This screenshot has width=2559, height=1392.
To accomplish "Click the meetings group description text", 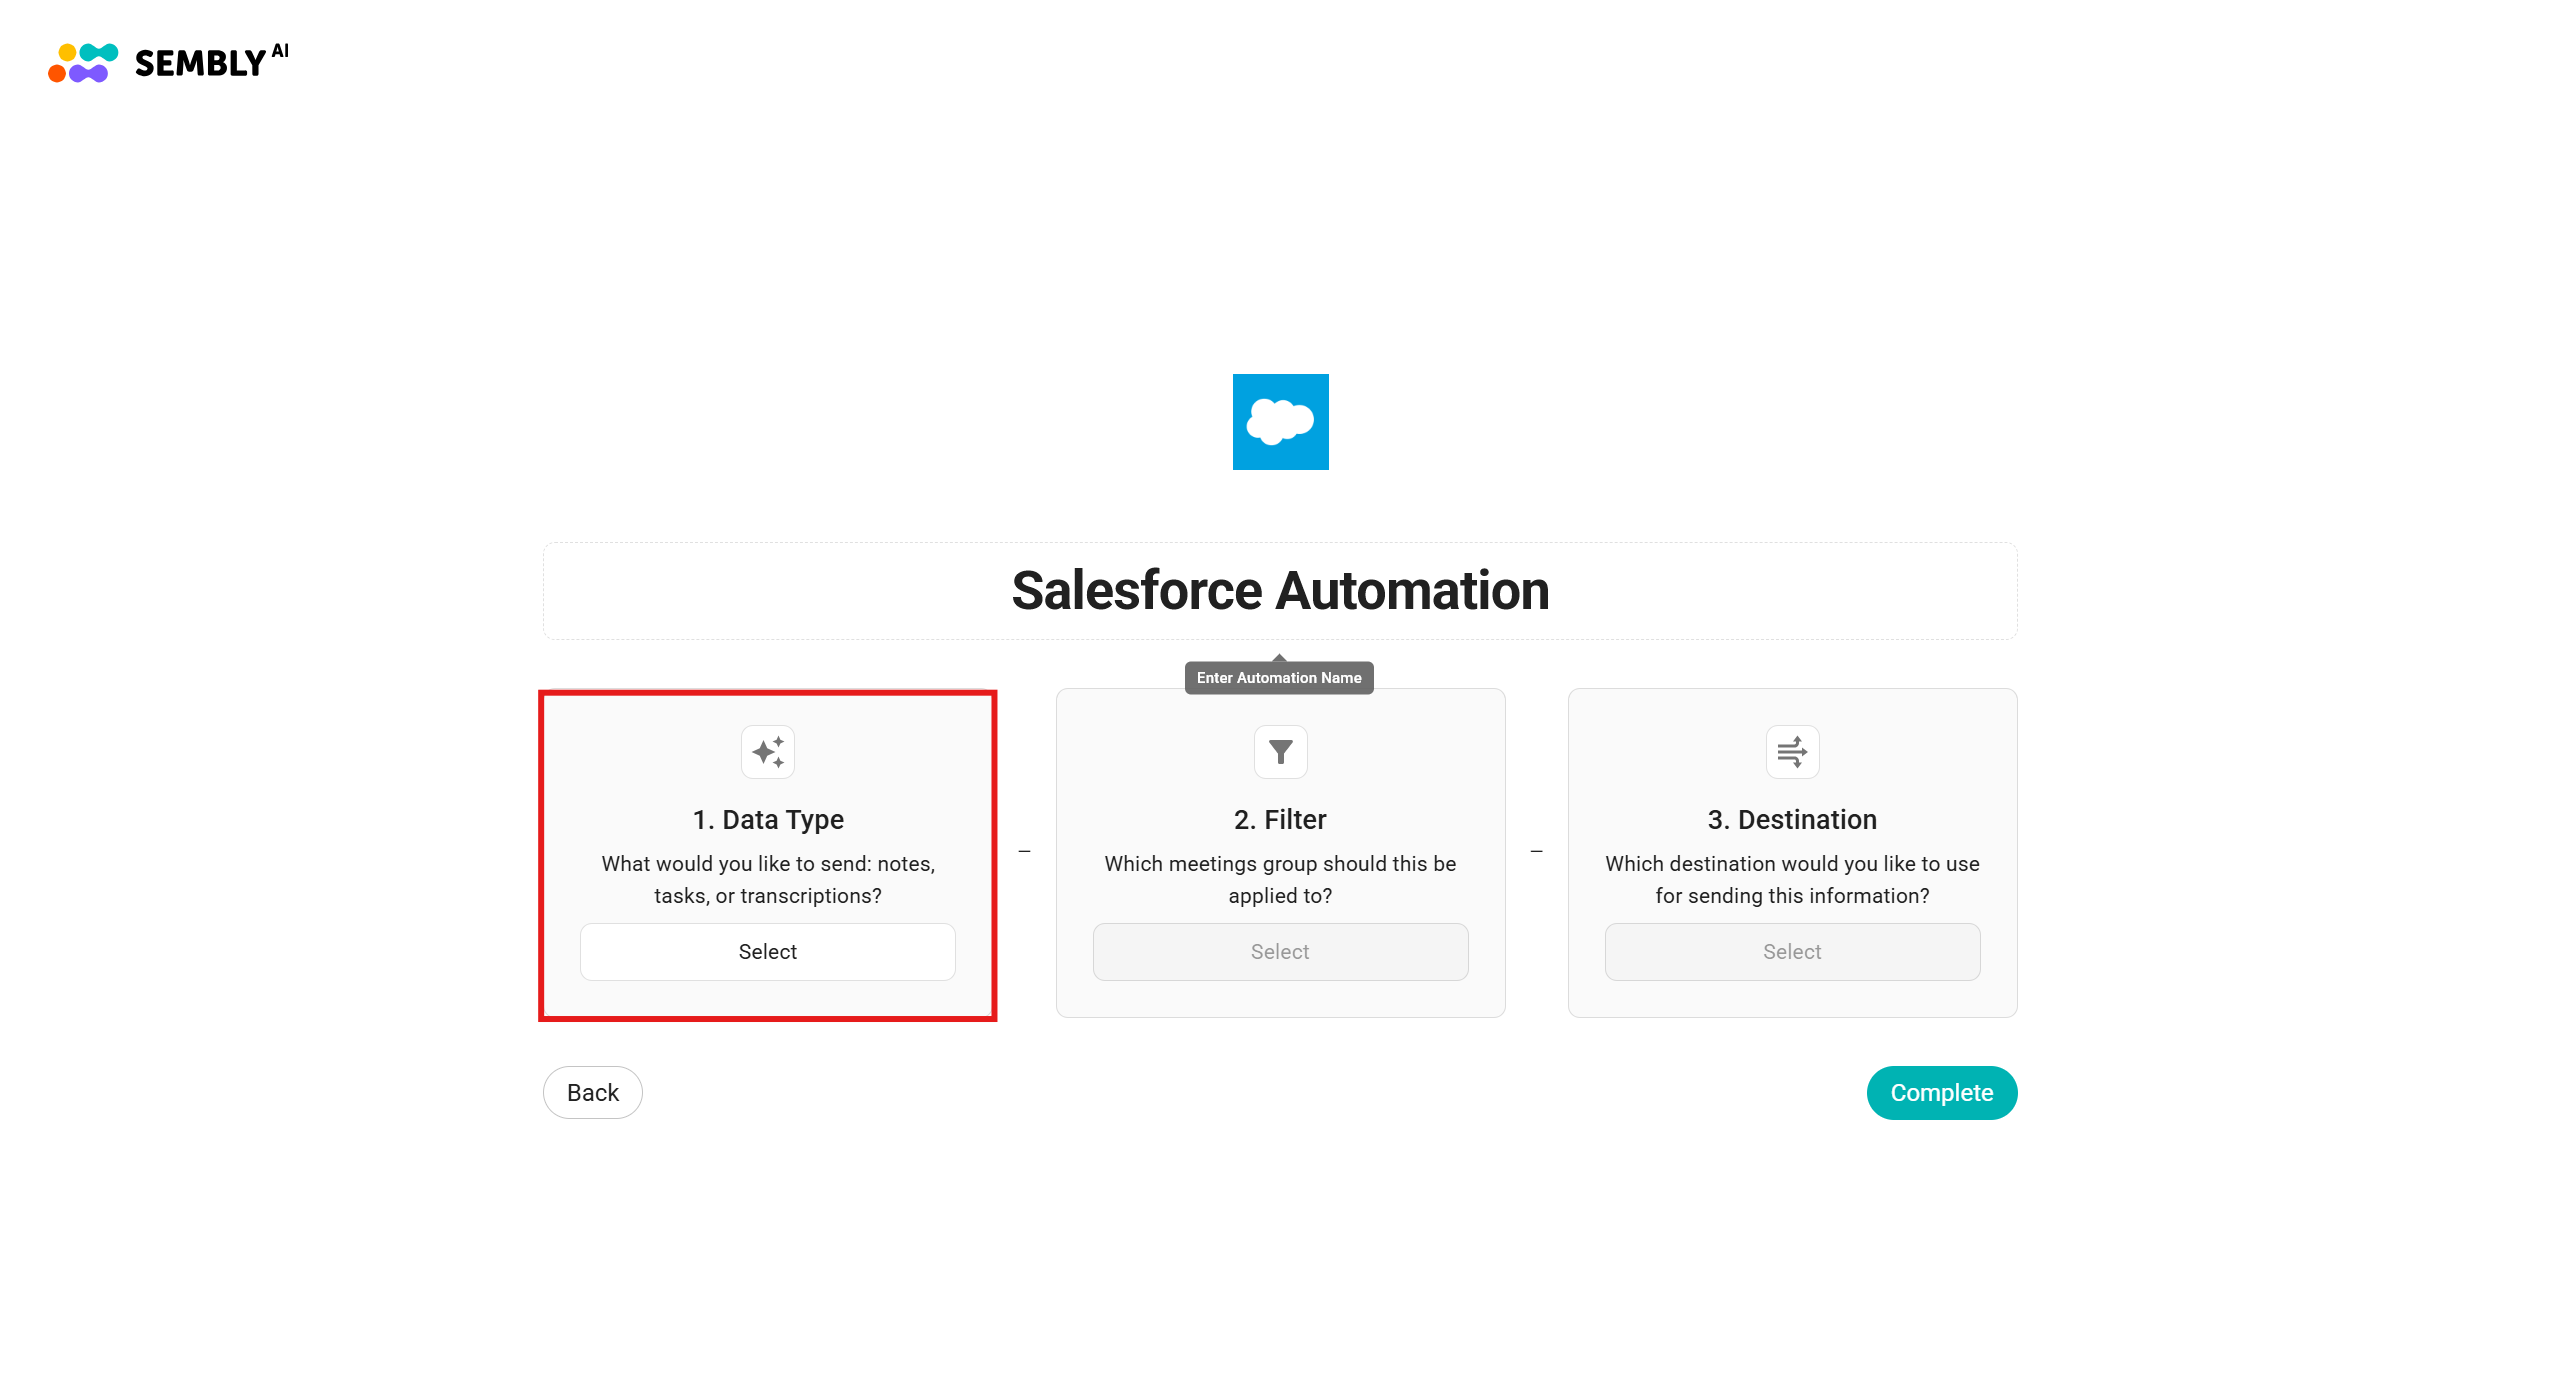I will [1280, 880].
